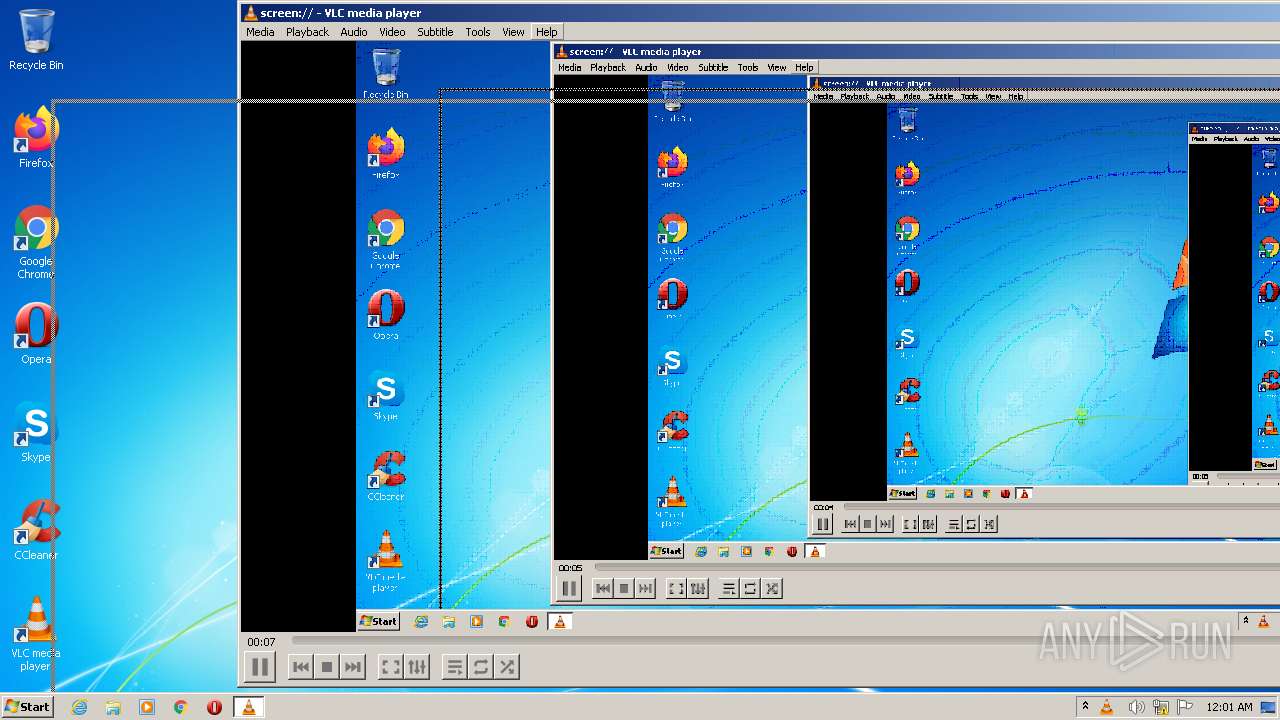The width and height of the screenshot is (1280, 720).
Task: Open the View menu
Action: pyautogui.click(x=513, y=32)
